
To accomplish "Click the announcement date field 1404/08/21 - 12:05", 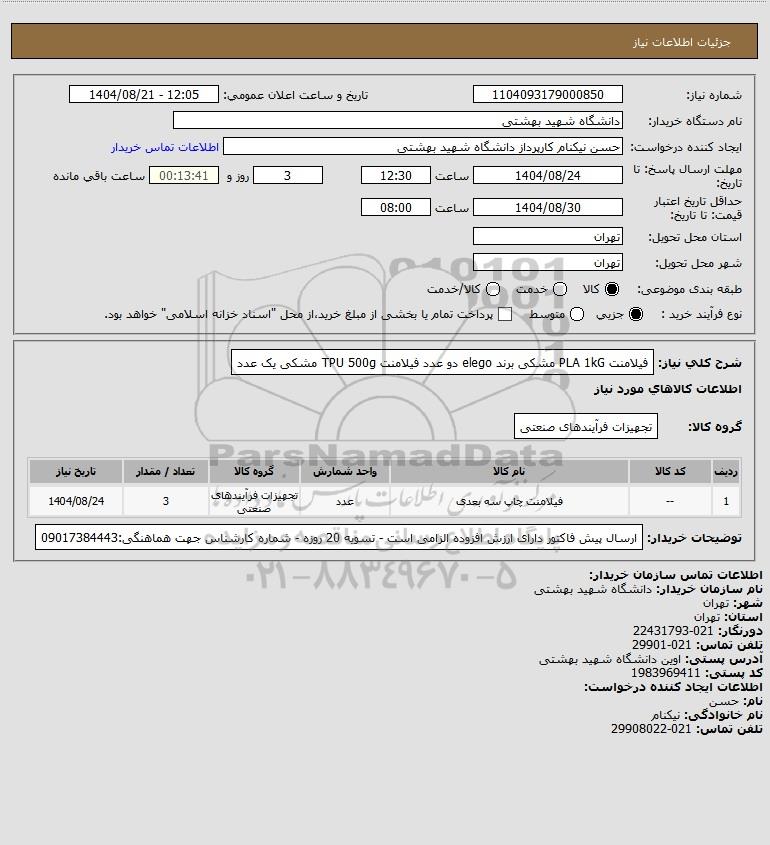I will pyautogui.click(x=144, y=94).
